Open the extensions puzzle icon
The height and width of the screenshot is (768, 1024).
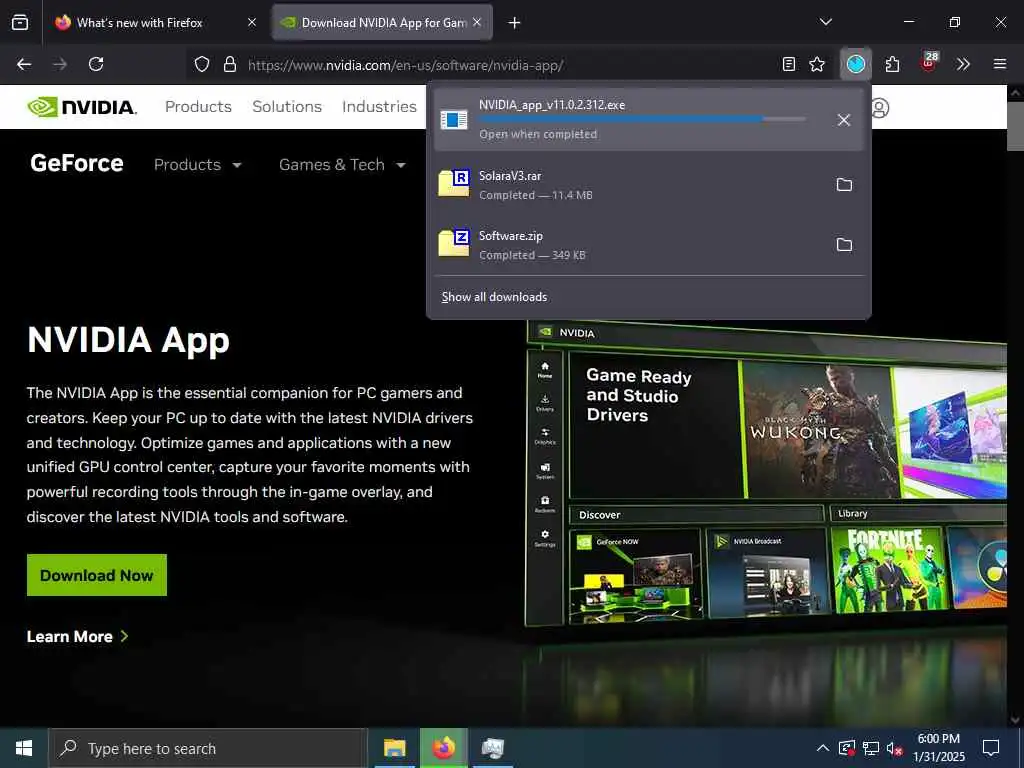tap(892, 64)
